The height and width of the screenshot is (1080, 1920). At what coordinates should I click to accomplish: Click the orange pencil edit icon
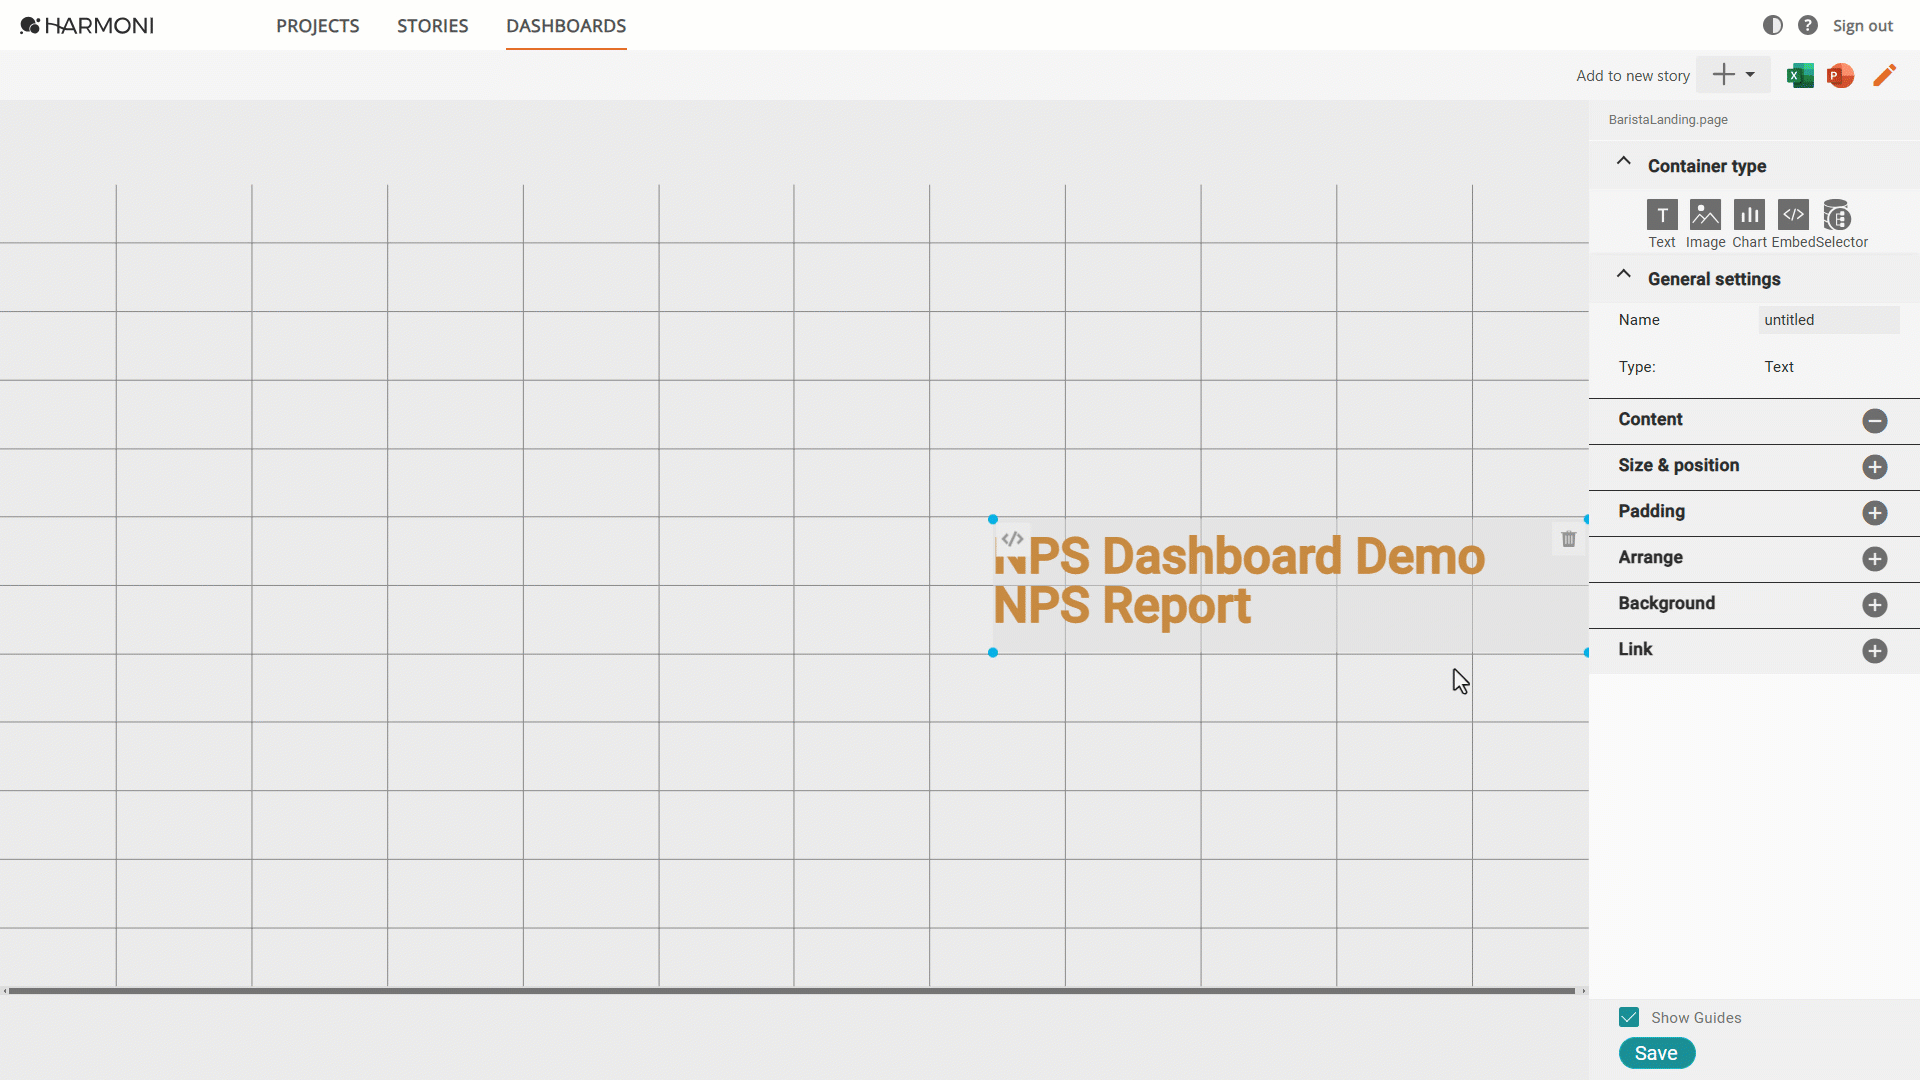coord(1884,75)
